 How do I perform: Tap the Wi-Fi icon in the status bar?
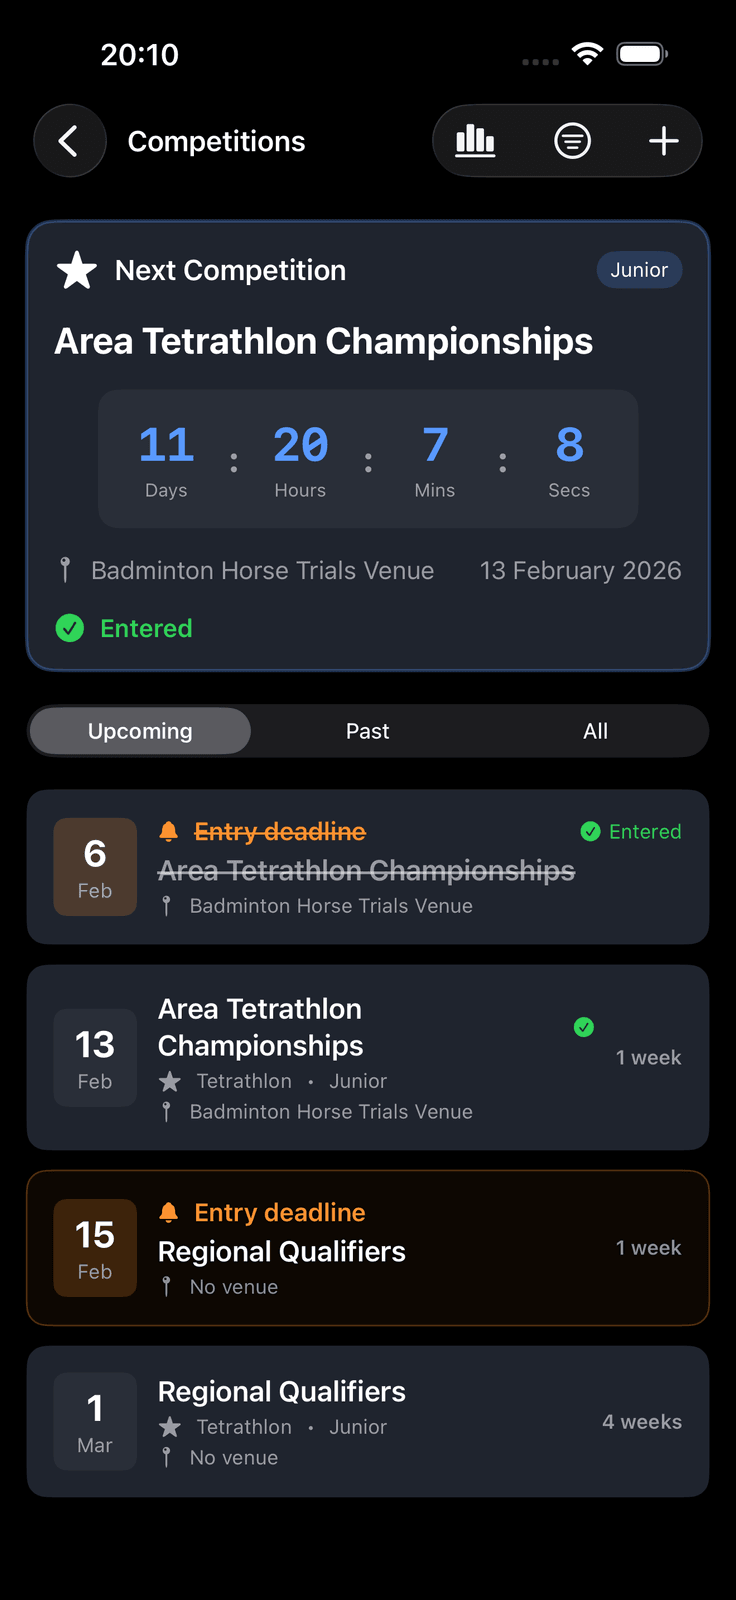tap(588, 53)
